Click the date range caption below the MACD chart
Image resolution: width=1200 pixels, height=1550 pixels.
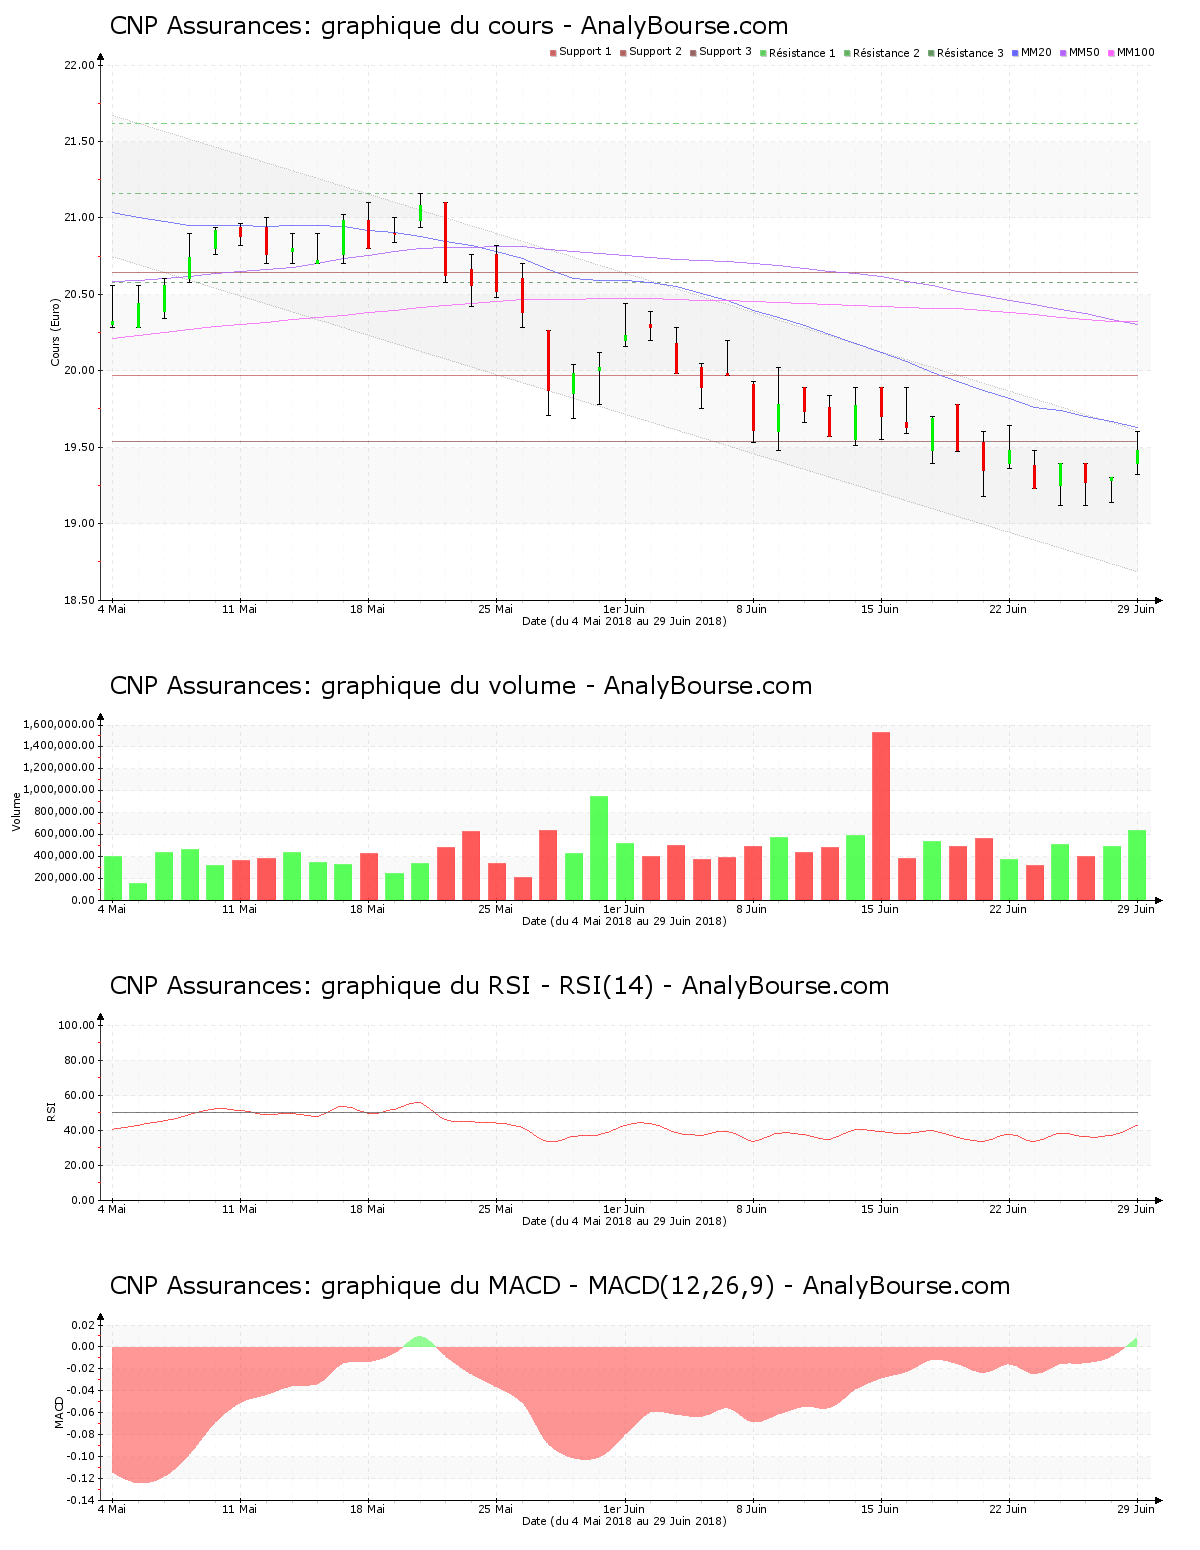(624, 1521)
